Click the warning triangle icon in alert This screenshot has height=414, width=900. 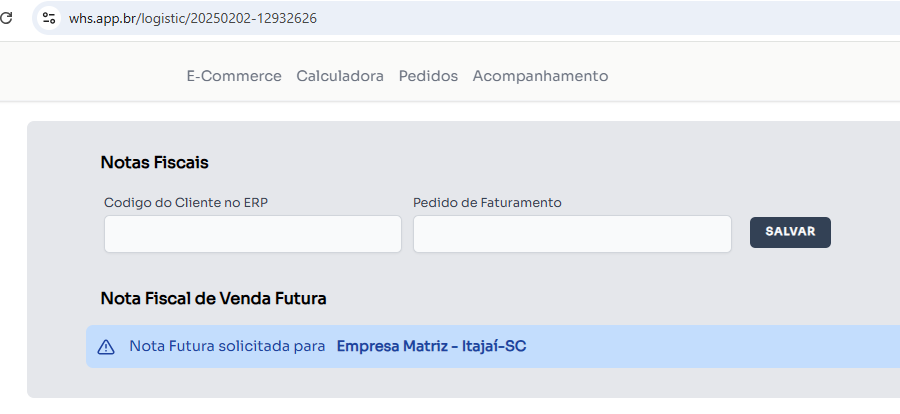106,347
